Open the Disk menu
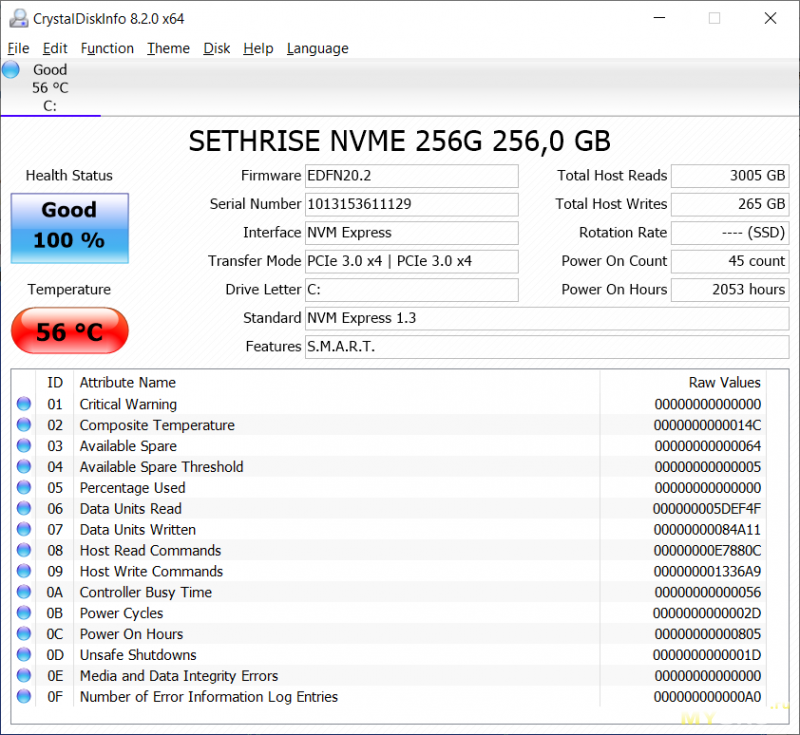The height and width of the screenshot is (735, 800). tap(216, 48)
